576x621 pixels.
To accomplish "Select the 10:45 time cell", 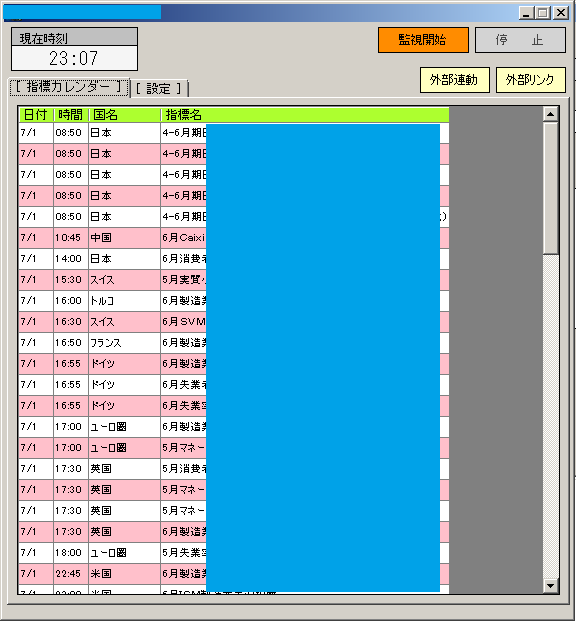I will pyautogui.click(x=71, y=238).
